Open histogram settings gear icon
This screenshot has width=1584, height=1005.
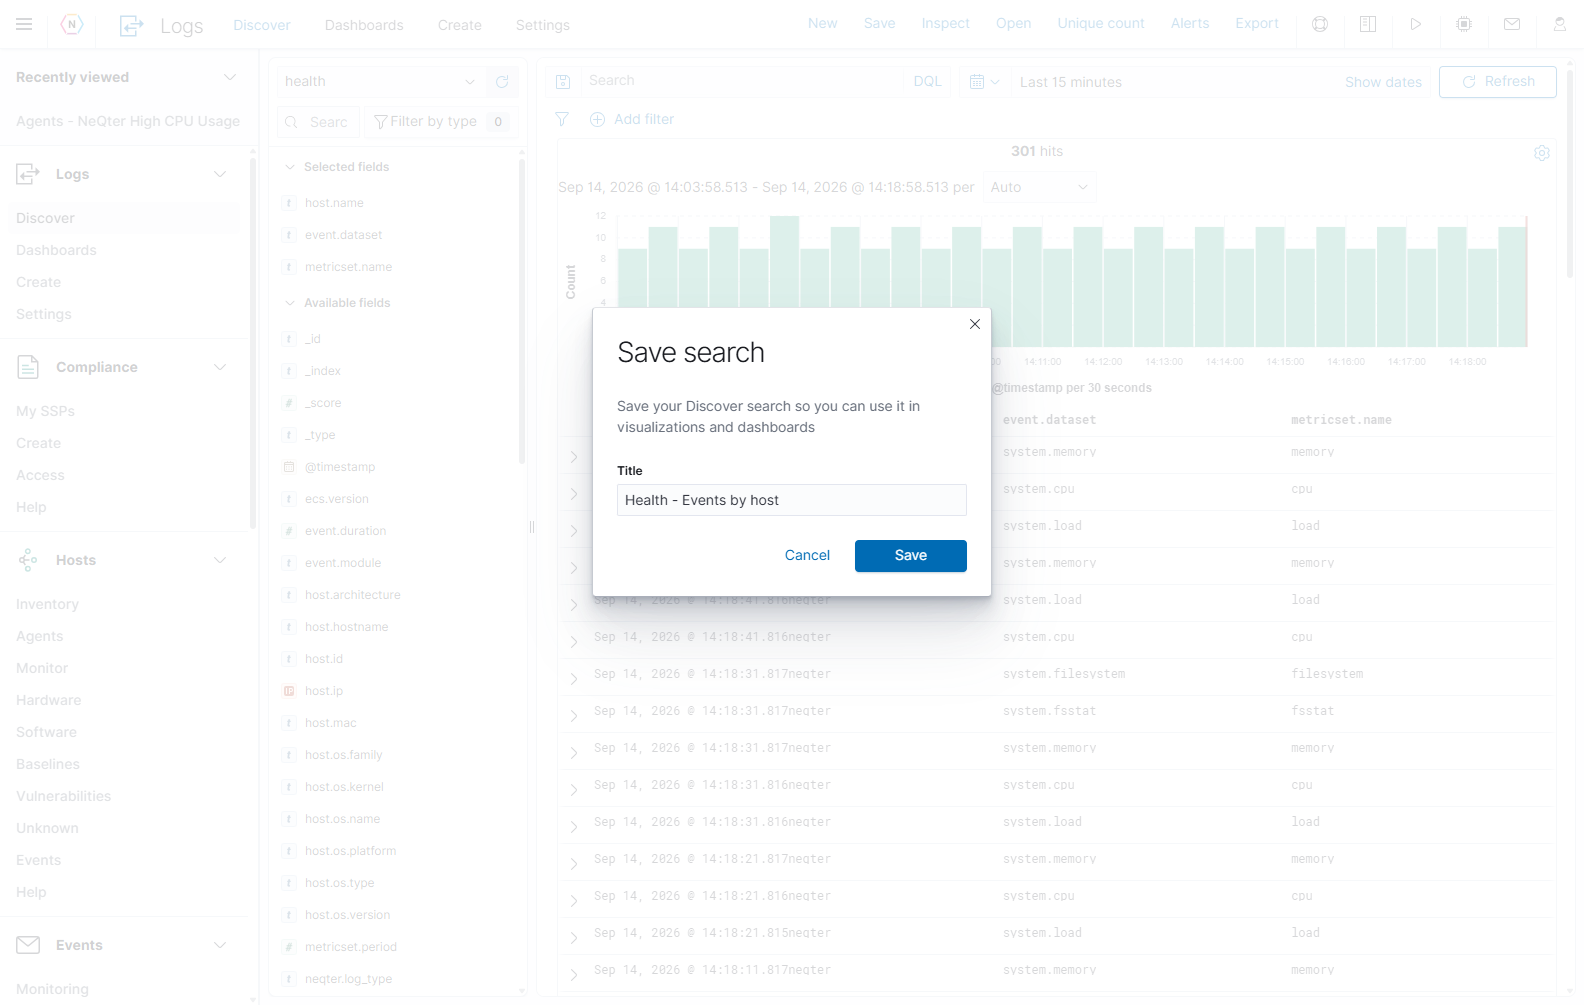point(1542,153)
